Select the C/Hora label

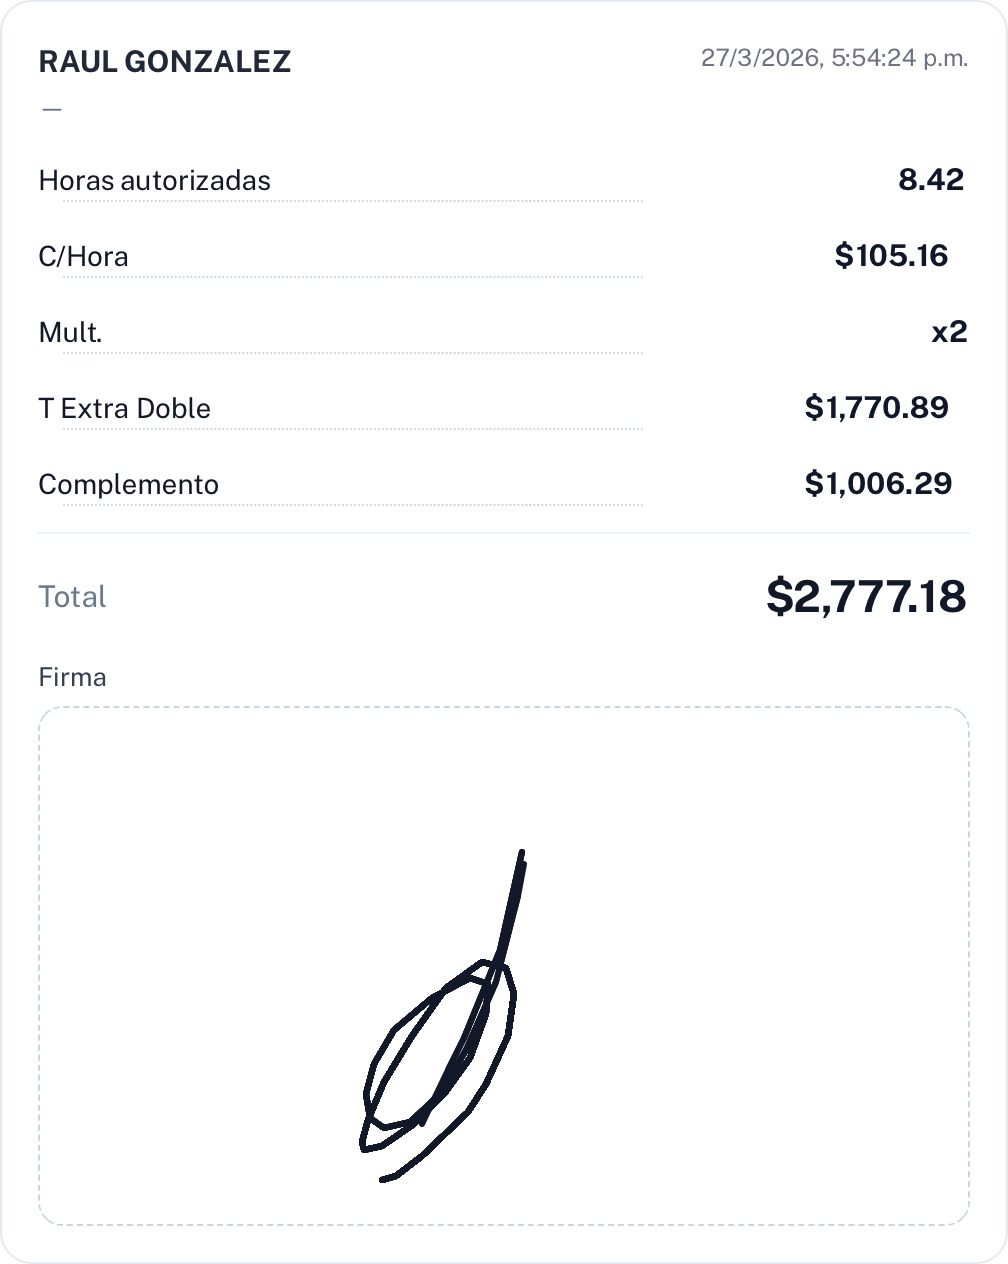point(83,257)
